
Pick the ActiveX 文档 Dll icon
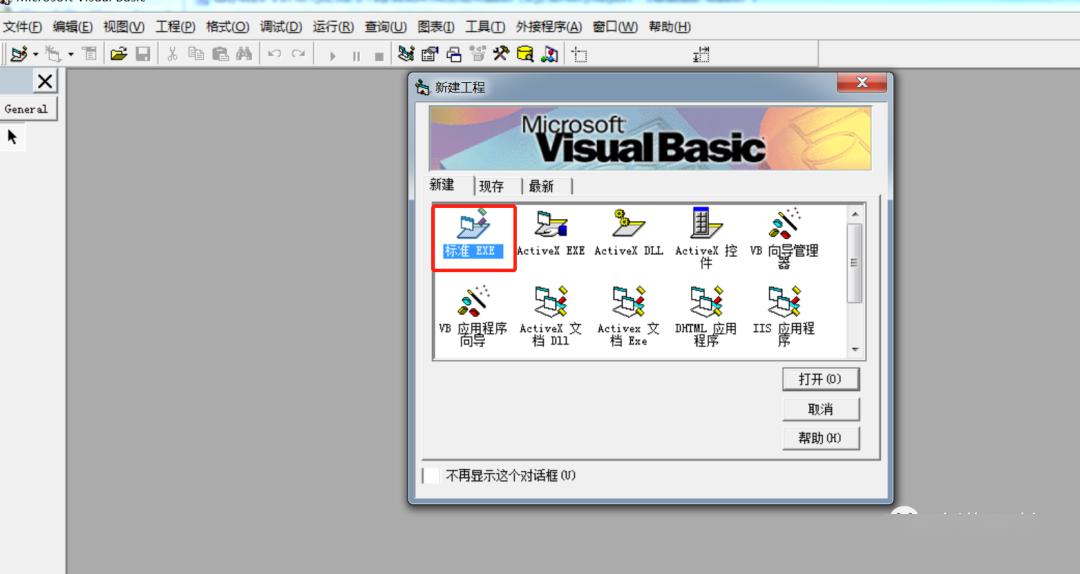[x=551, y=316]
